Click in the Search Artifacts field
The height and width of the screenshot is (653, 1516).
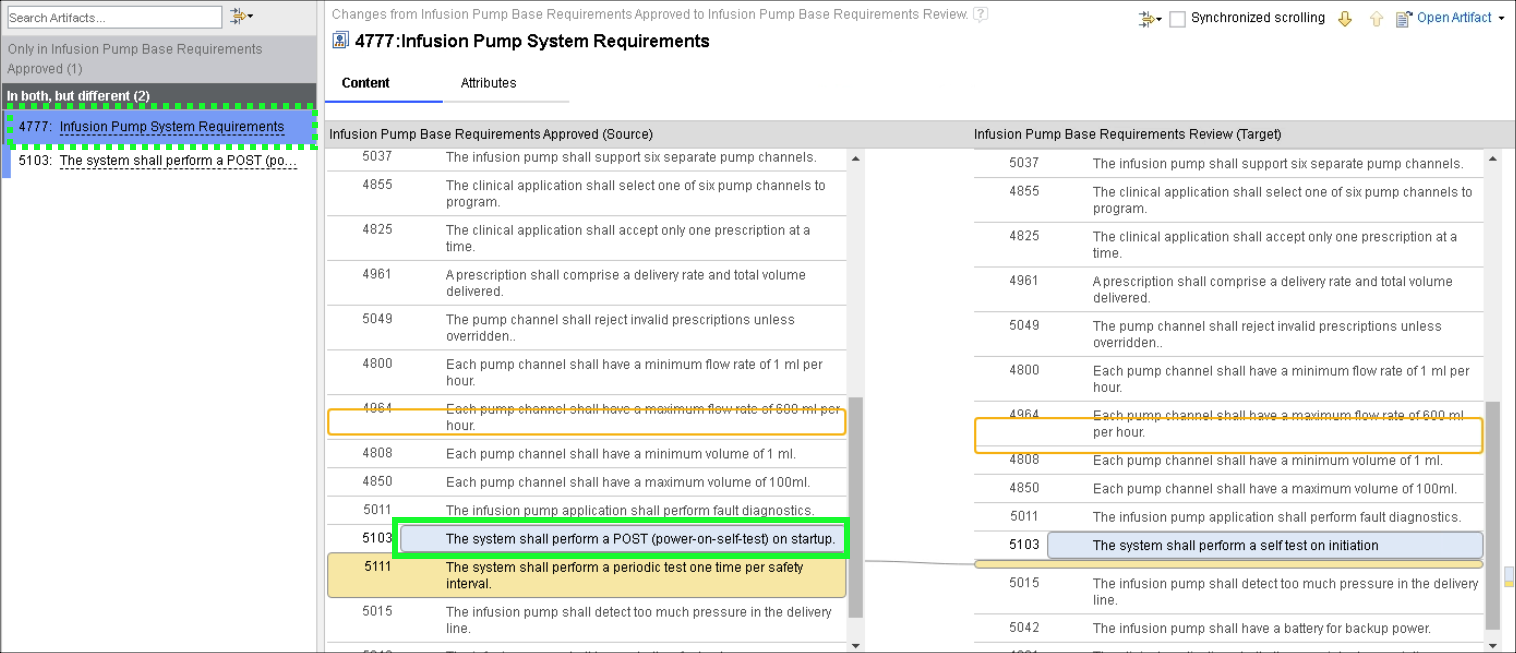coord(114,17)
